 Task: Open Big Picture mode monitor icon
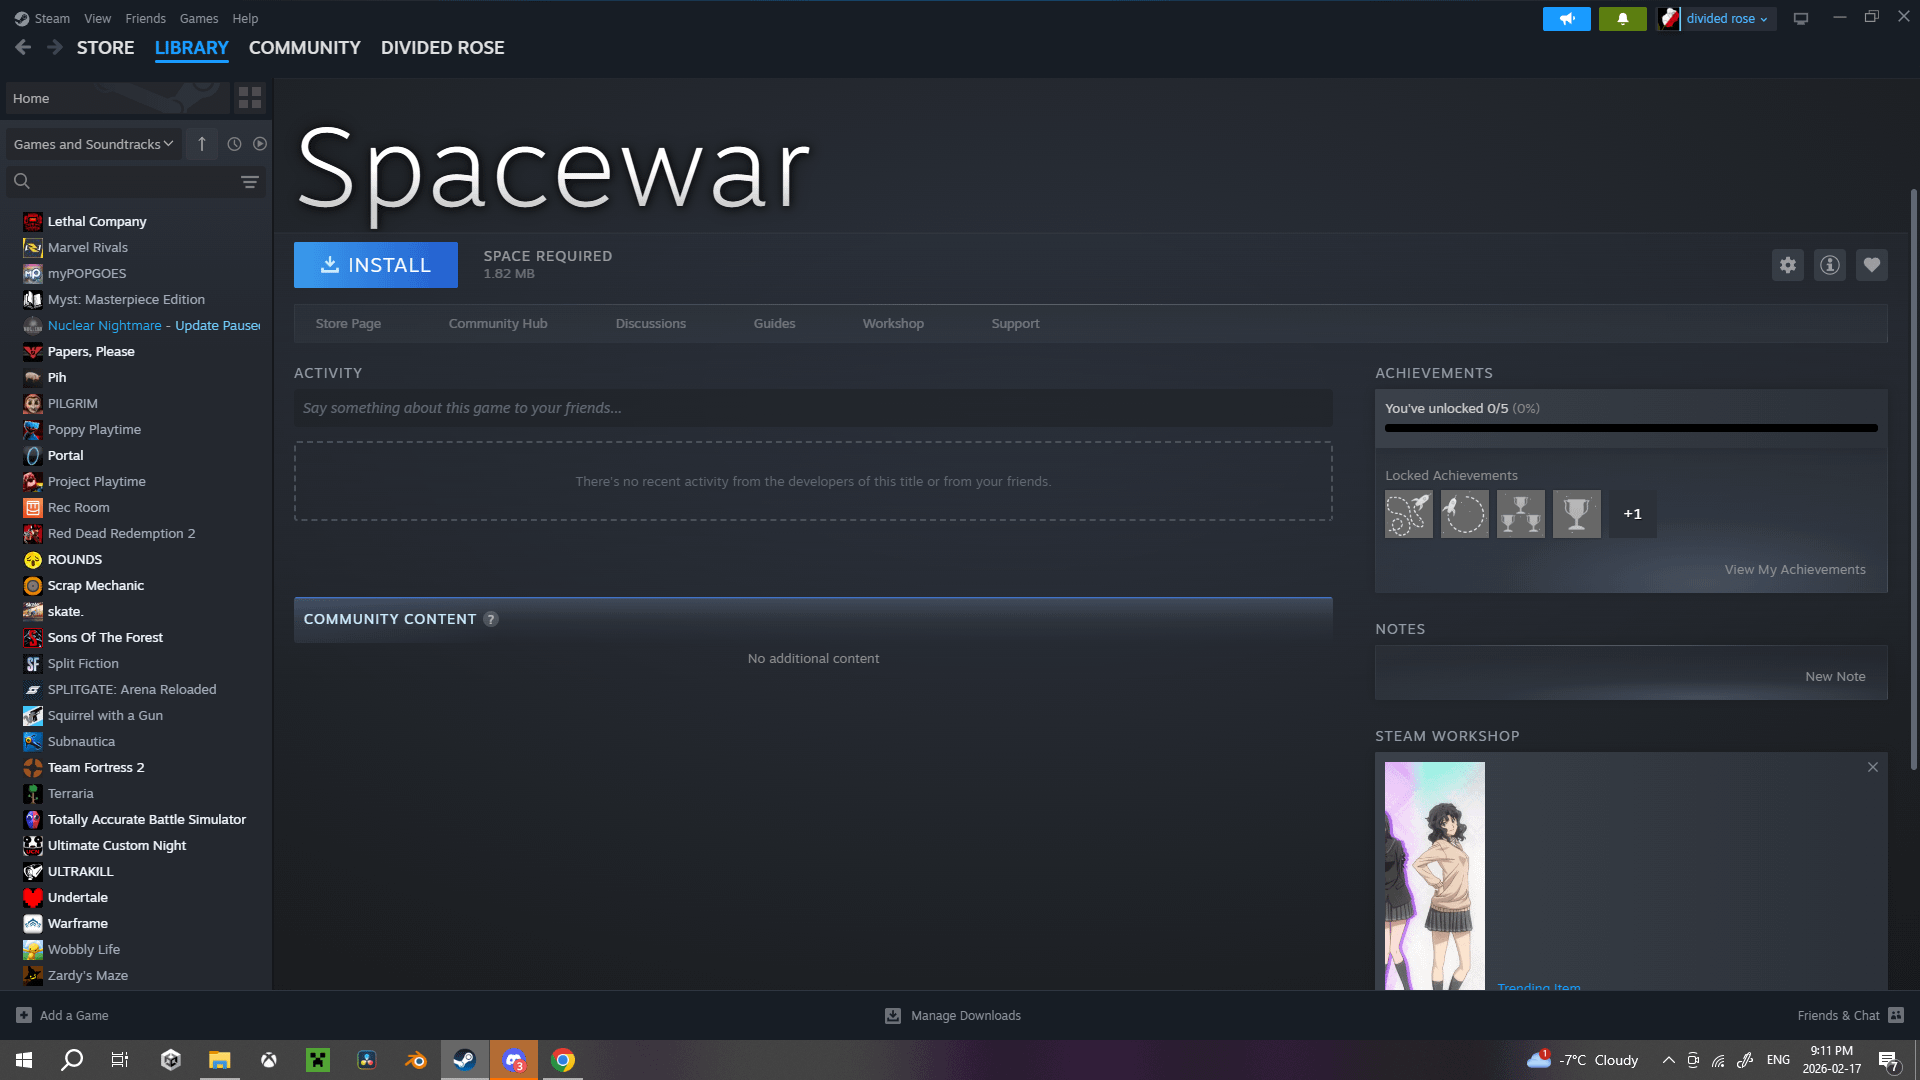(x=1800, y=19)
